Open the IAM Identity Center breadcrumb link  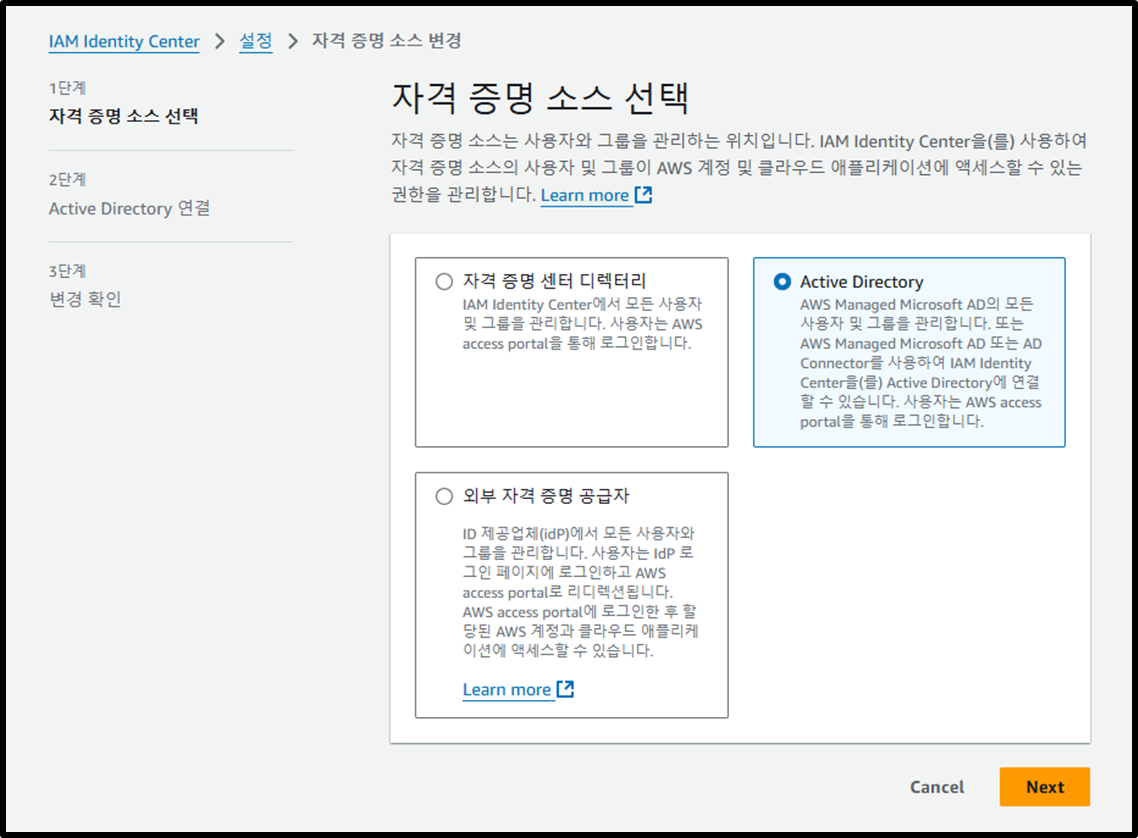pos(124,41)
